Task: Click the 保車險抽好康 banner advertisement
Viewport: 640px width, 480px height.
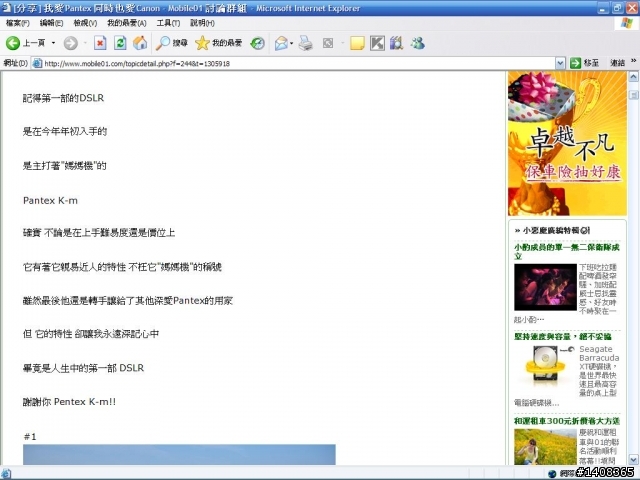Action: click(567, 144)
